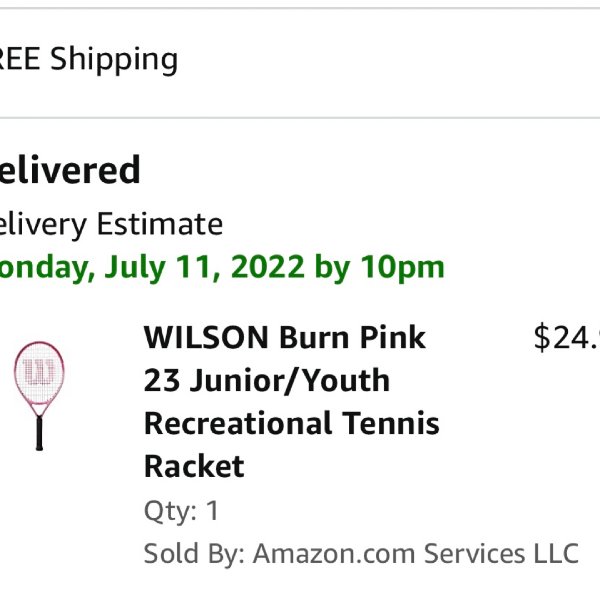Click the Amazon.com Services LLC seller name
Viewport: 600px width, 600px height.
click(416, 553)
